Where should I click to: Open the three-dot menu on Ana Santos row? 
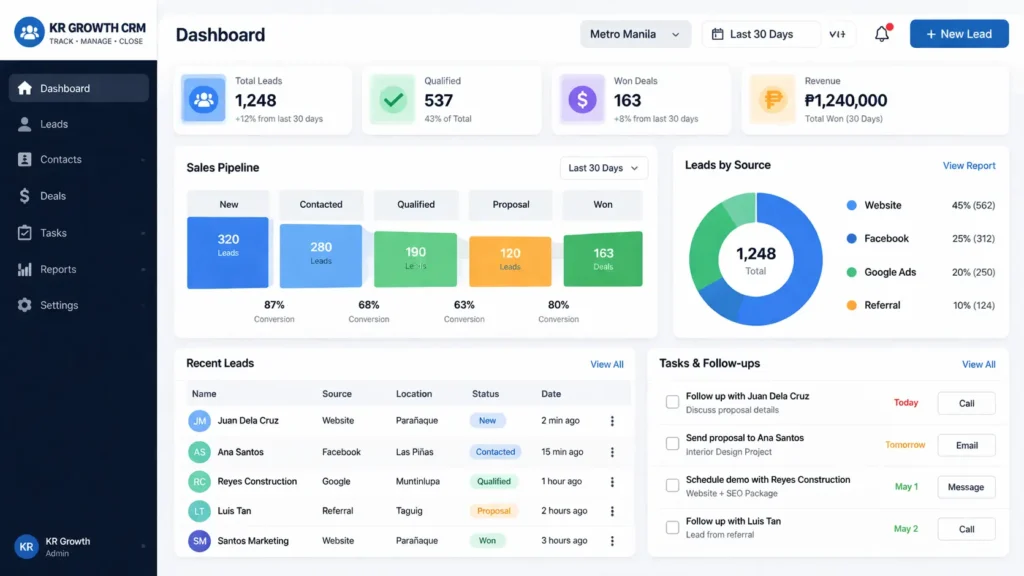click(x=611, y=451)
